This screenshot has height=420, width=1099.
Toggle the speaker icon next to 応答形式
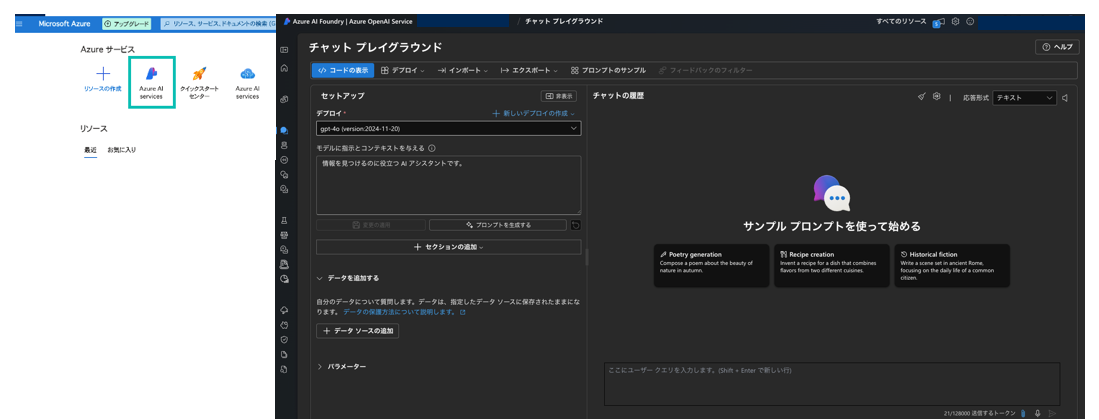click(1065, 98)
